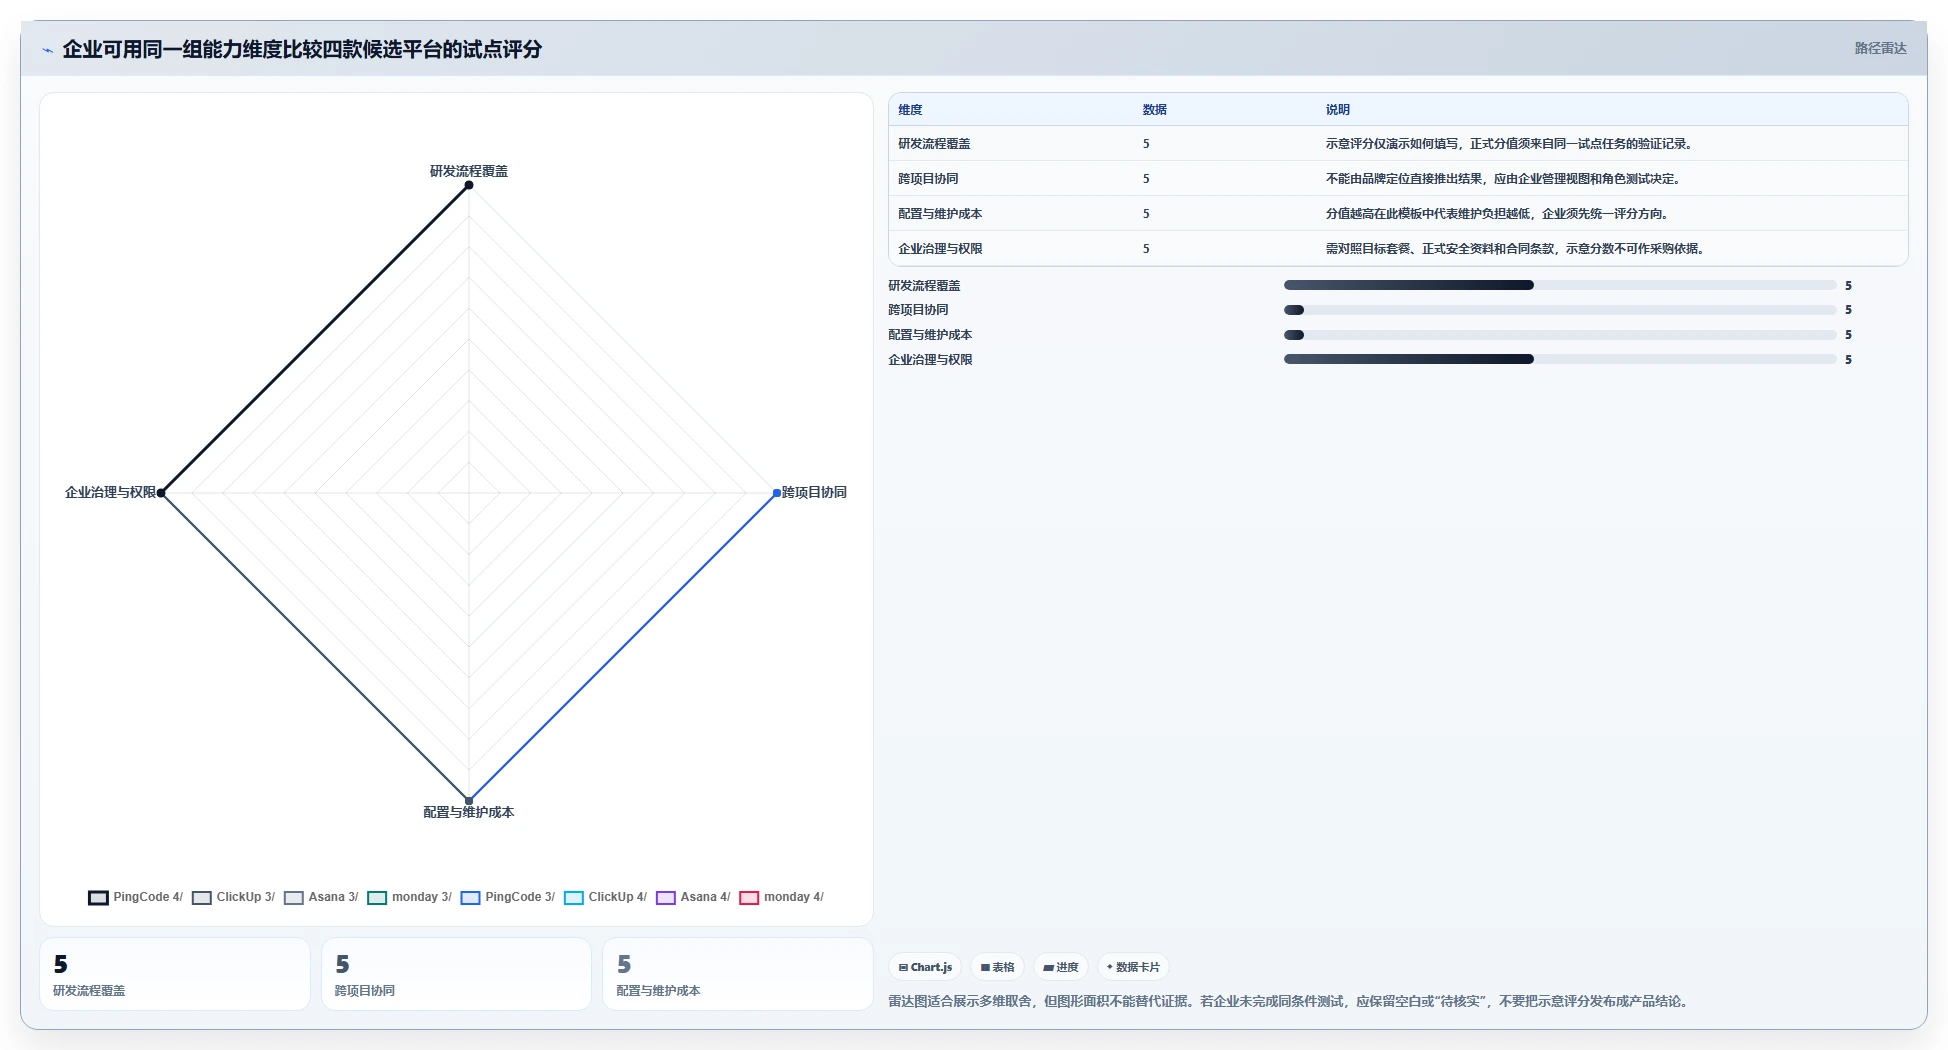Click the description starting 分值越高在此模板中代表
Screen dimensions: 1948x1050
1499,214
